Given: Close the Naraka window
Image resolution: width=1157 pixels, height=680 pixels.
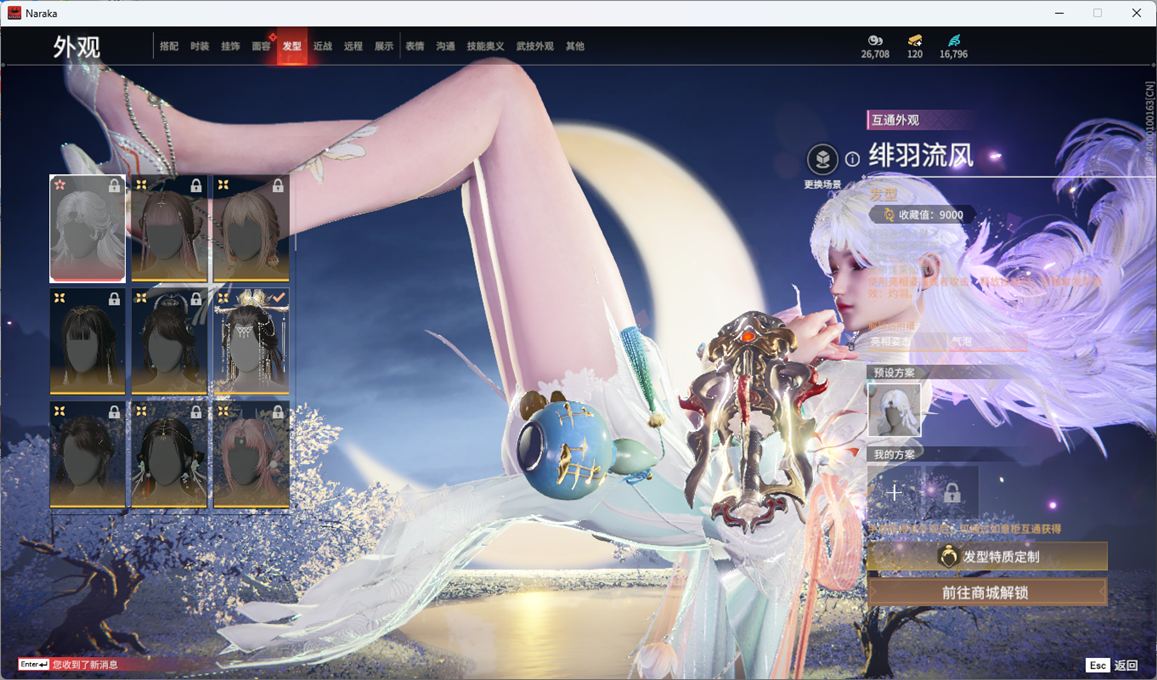Looking at the screenshot, I should (1136, 13).
